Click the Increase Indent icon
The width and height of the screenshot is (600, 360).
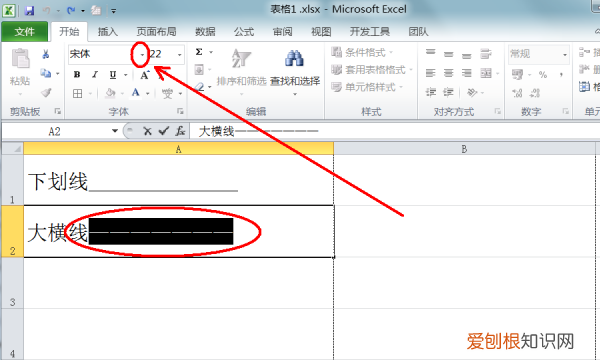point(448,92)
